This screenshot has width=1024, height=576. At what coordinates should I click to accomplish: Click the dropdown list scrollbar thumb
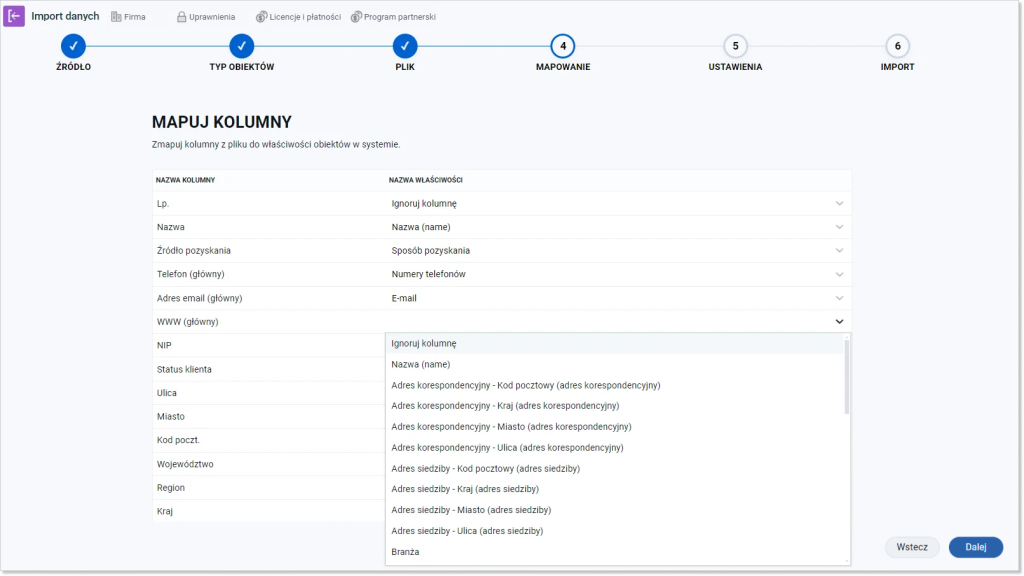847,377
